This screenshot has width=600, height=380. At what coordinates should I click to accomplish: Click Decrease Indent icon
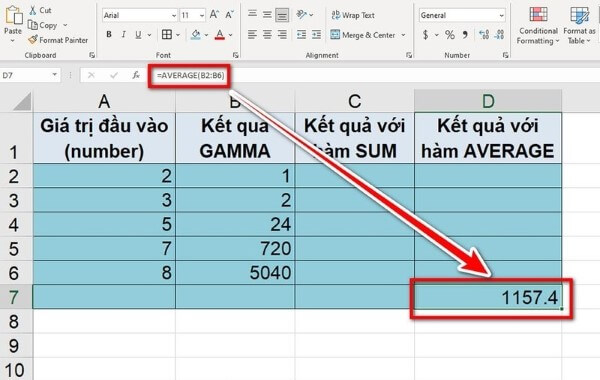click(302, 35)
